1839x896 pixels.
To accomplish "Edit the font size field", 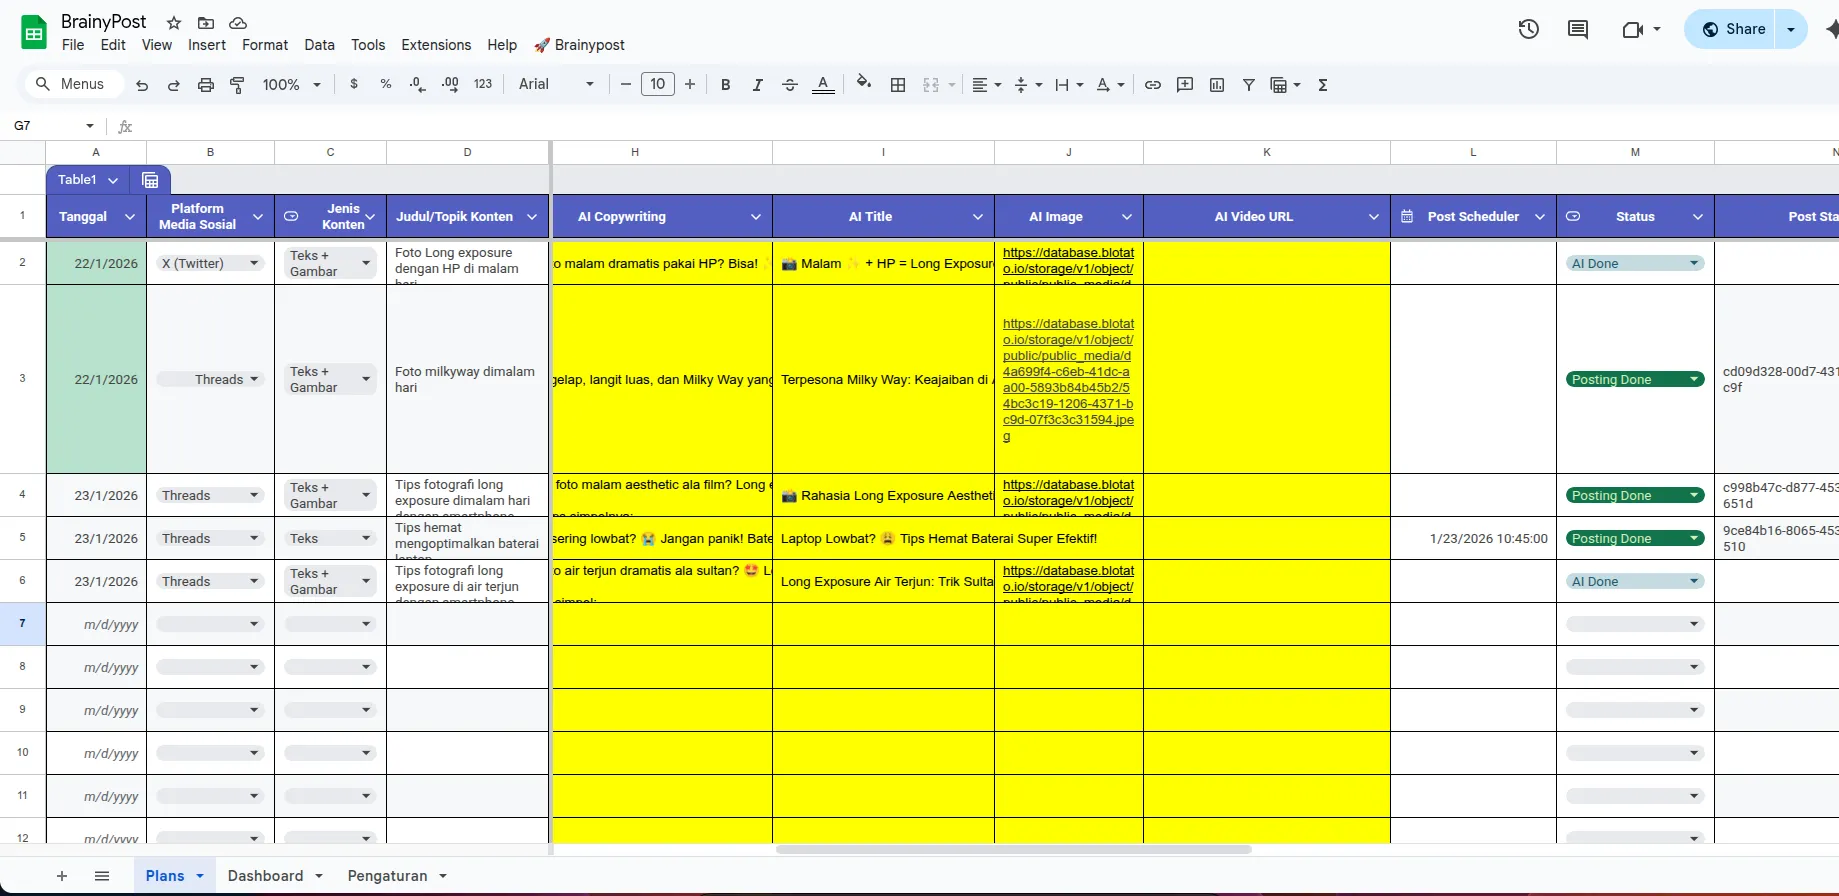I will pyautogui.click(x=658, y=84).
